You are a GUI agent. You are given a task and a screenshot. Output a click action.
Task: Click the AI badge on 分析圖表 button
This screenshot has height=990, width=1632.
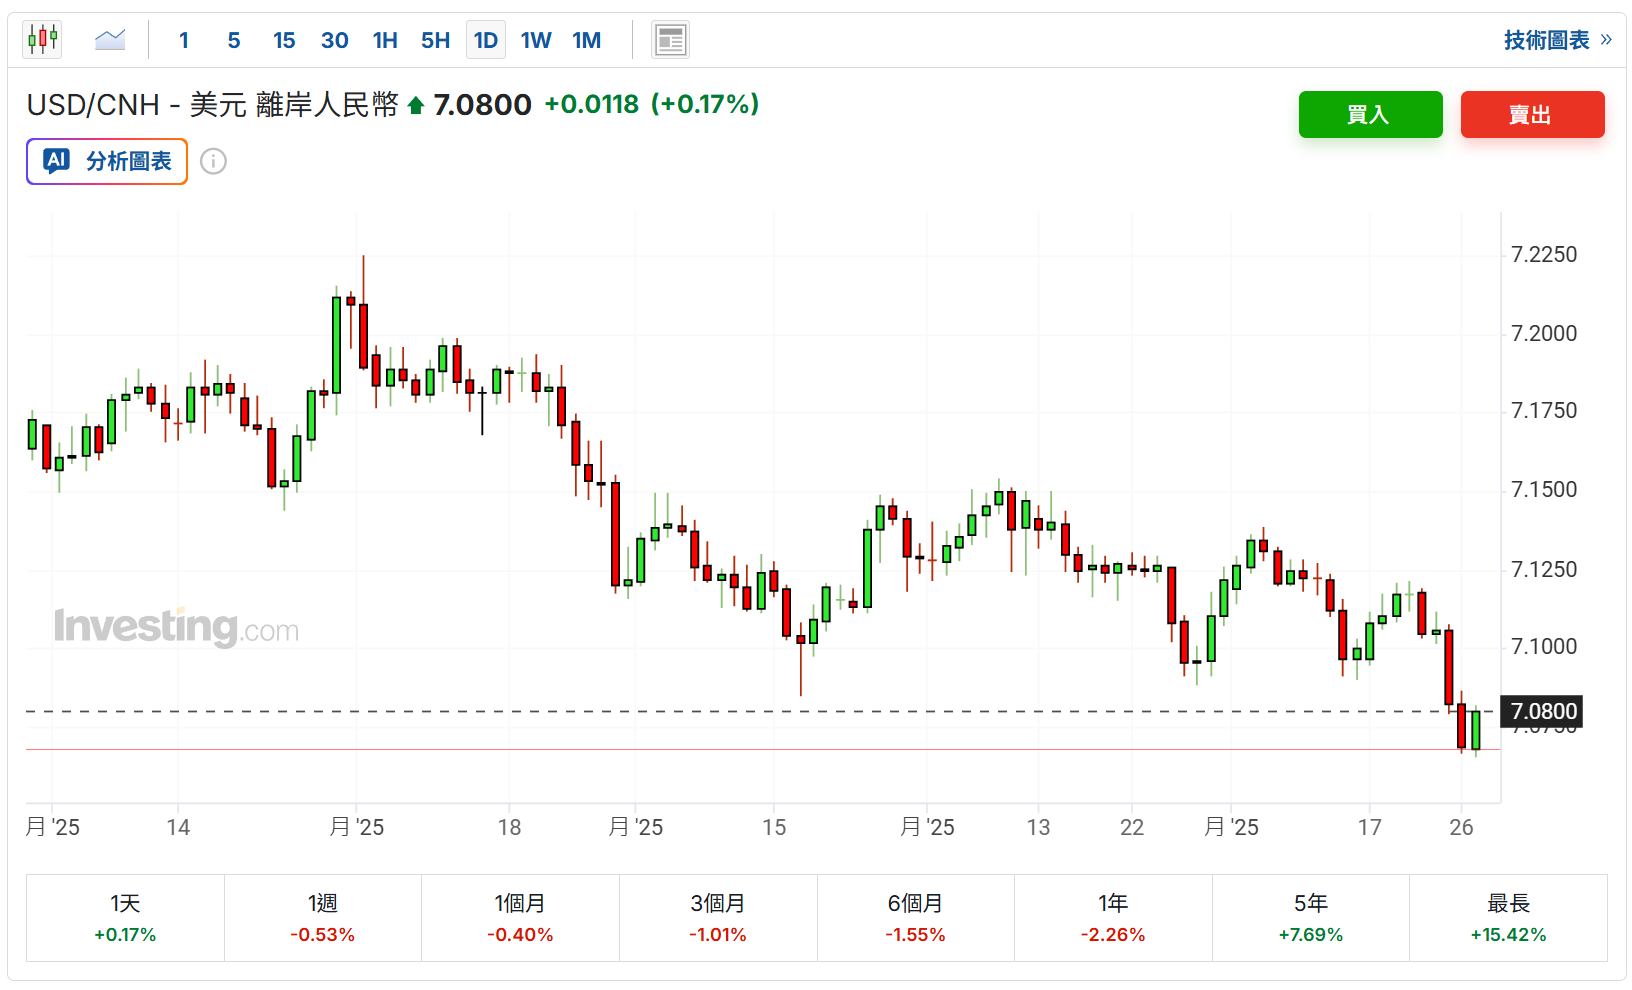point(56,161)
